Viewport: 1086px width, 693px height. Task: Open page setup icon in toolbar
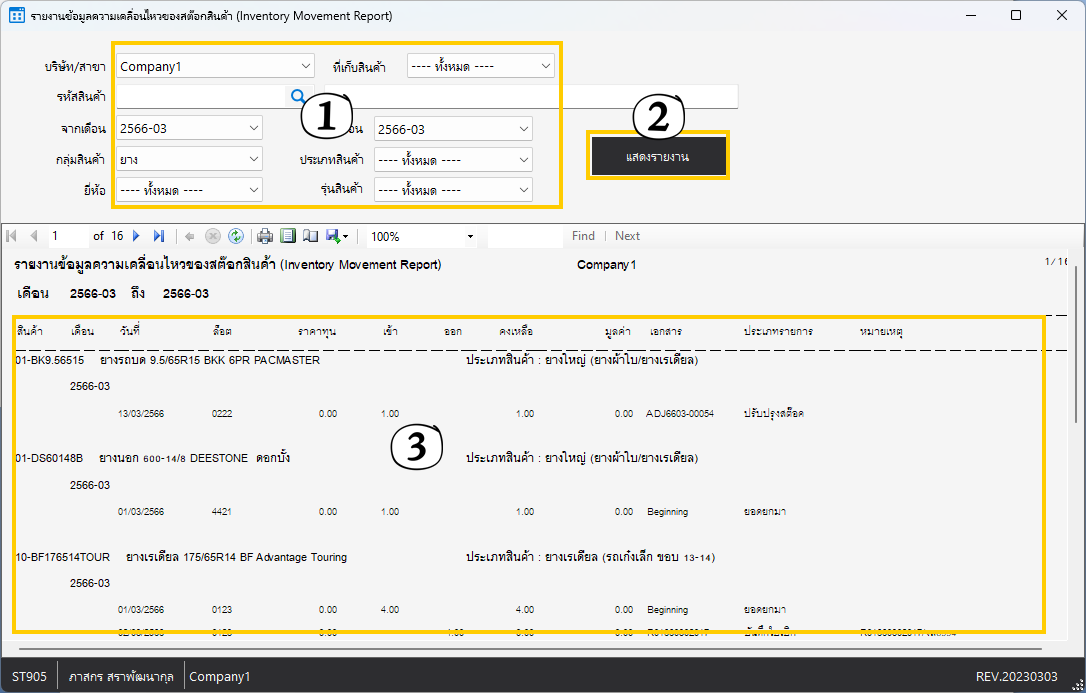[x=310, y=236]
